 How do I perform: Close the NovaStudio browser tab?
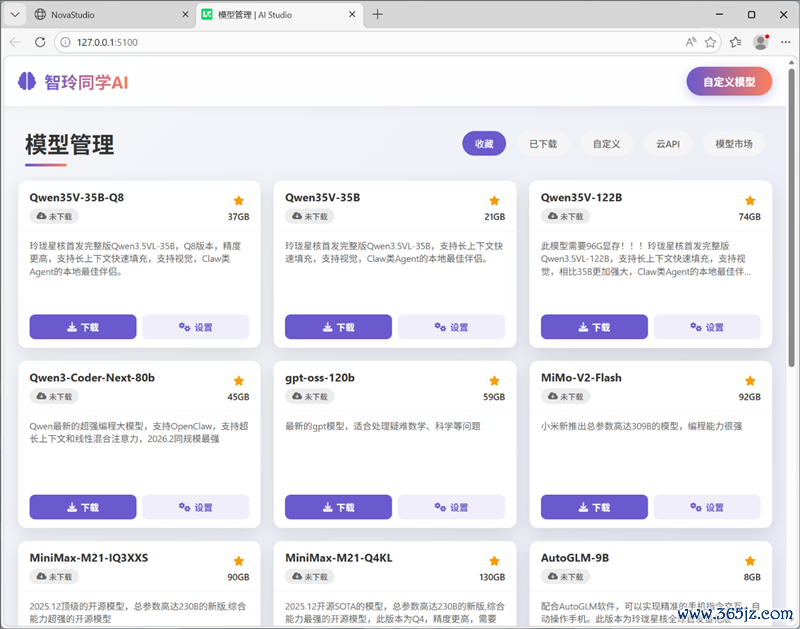pos(185,15)
